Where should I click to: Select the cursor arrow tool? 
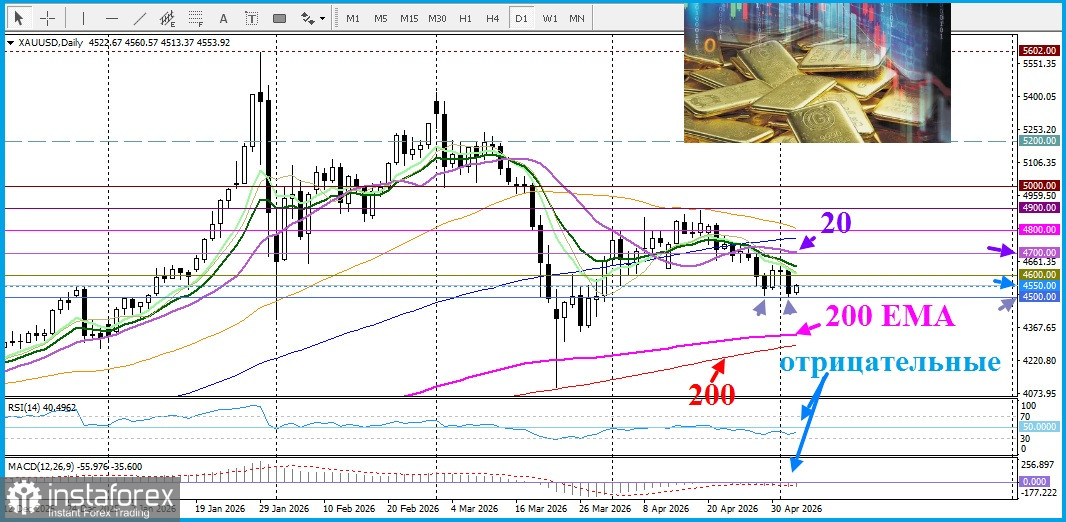coord(19,18)
